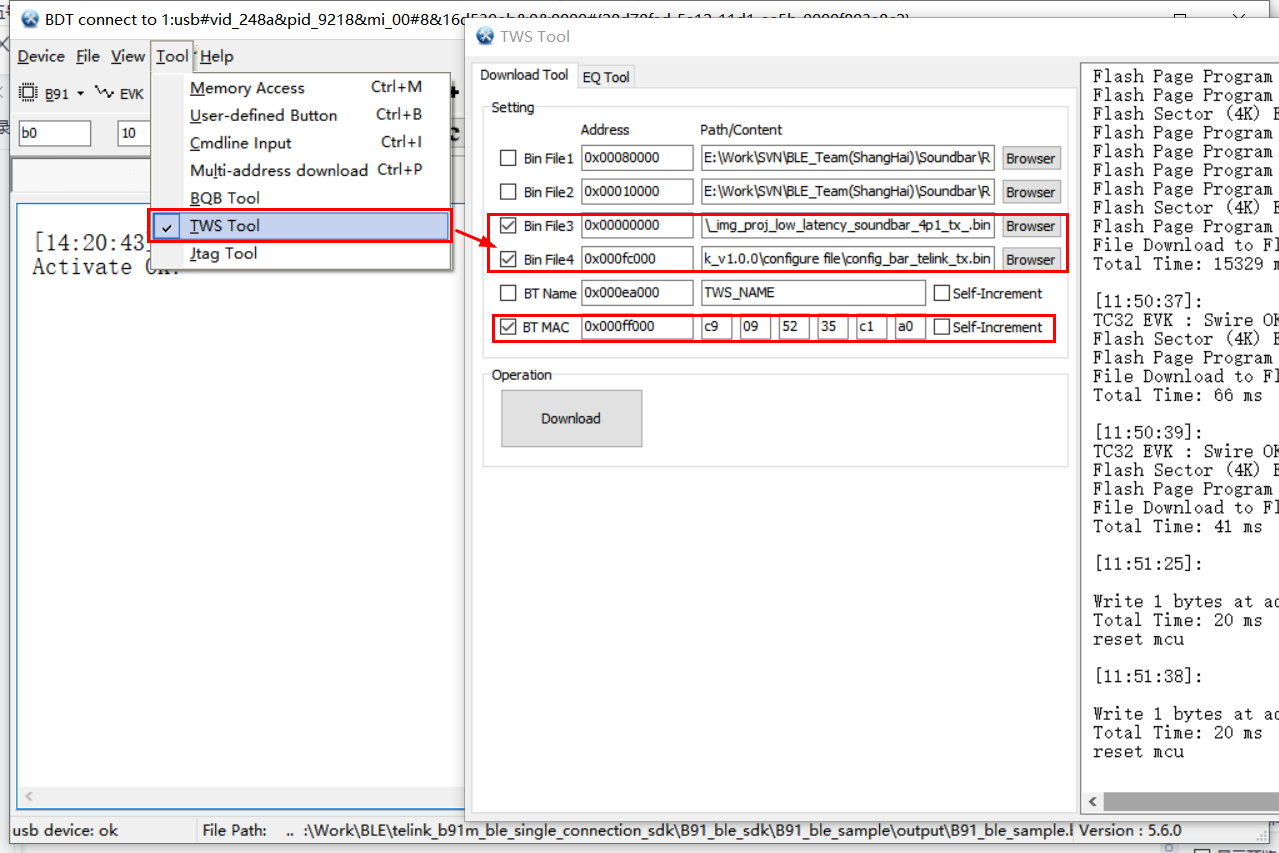The width and height of the screenshot is (1279, 853).
Task: Click the Download button
Action: pos(571,418)
